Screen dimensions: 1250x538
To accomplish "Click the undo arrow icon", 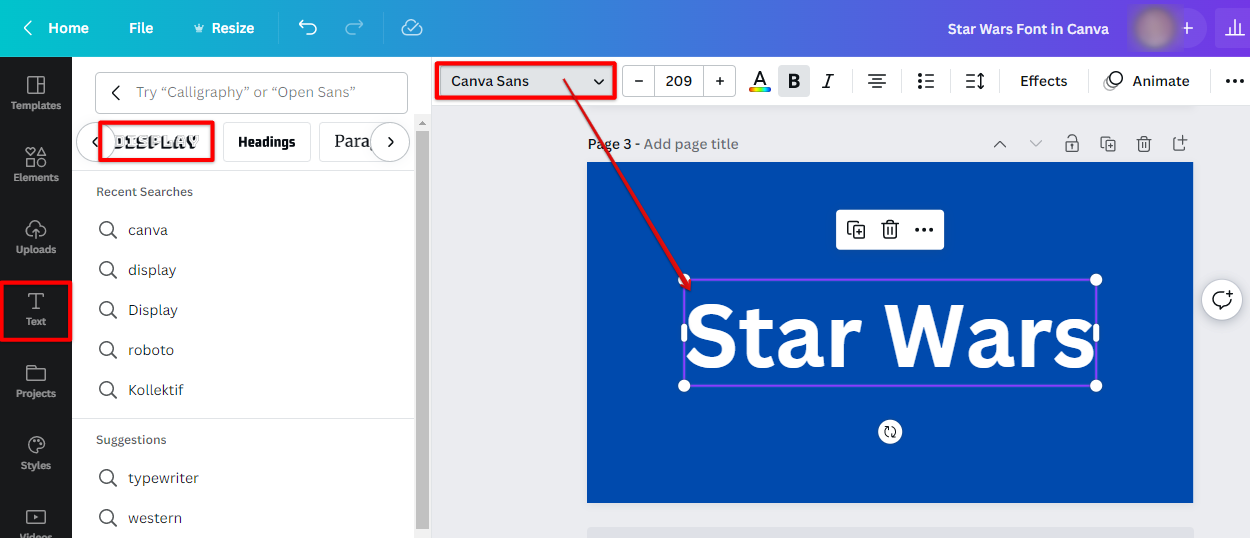I will (308, 28).
